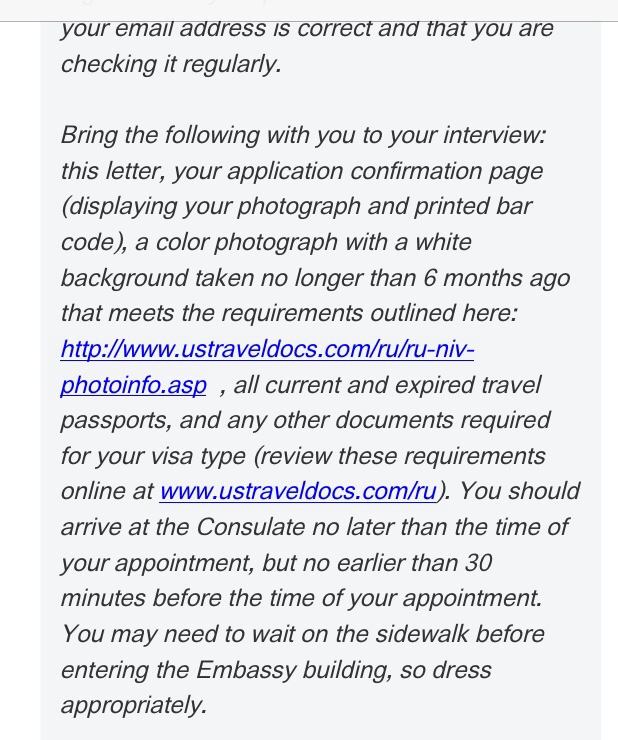Click the text 'all current and expired travel'
The width and height of the screenshot is (618, 740).
(x=387, y=385)
